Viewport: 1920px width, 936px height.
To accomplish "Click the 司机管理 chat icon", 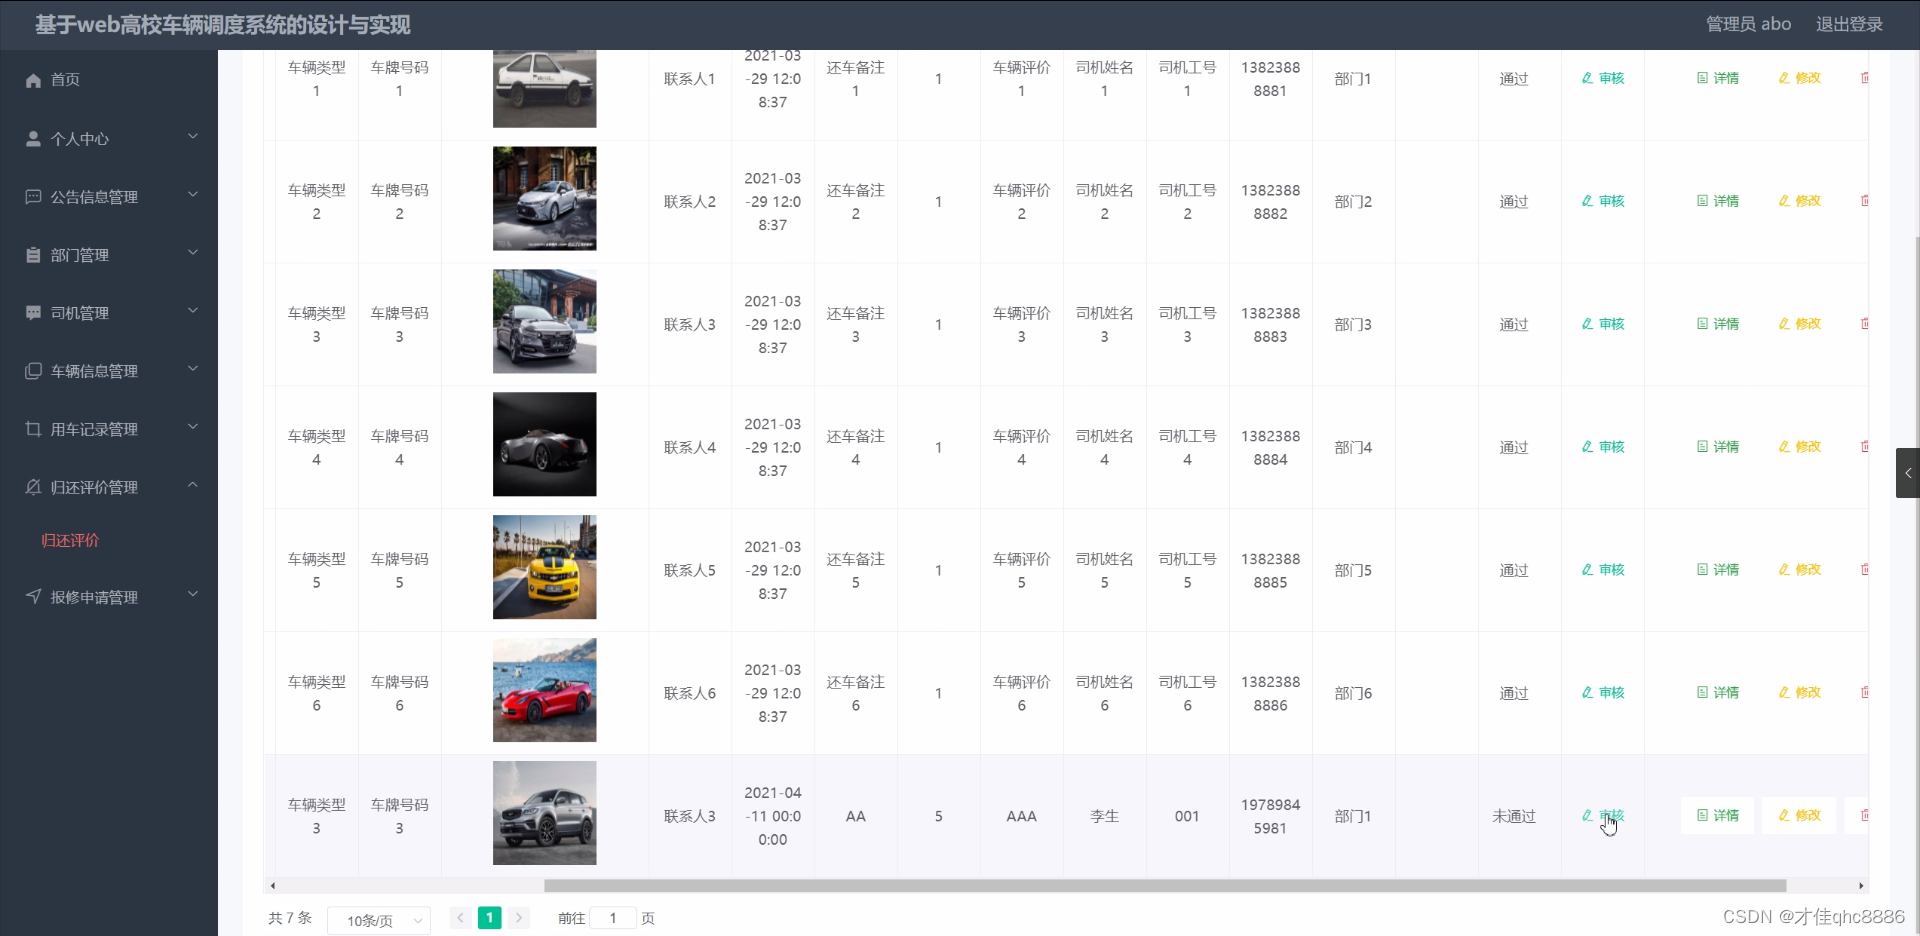I will pos(33,313).
